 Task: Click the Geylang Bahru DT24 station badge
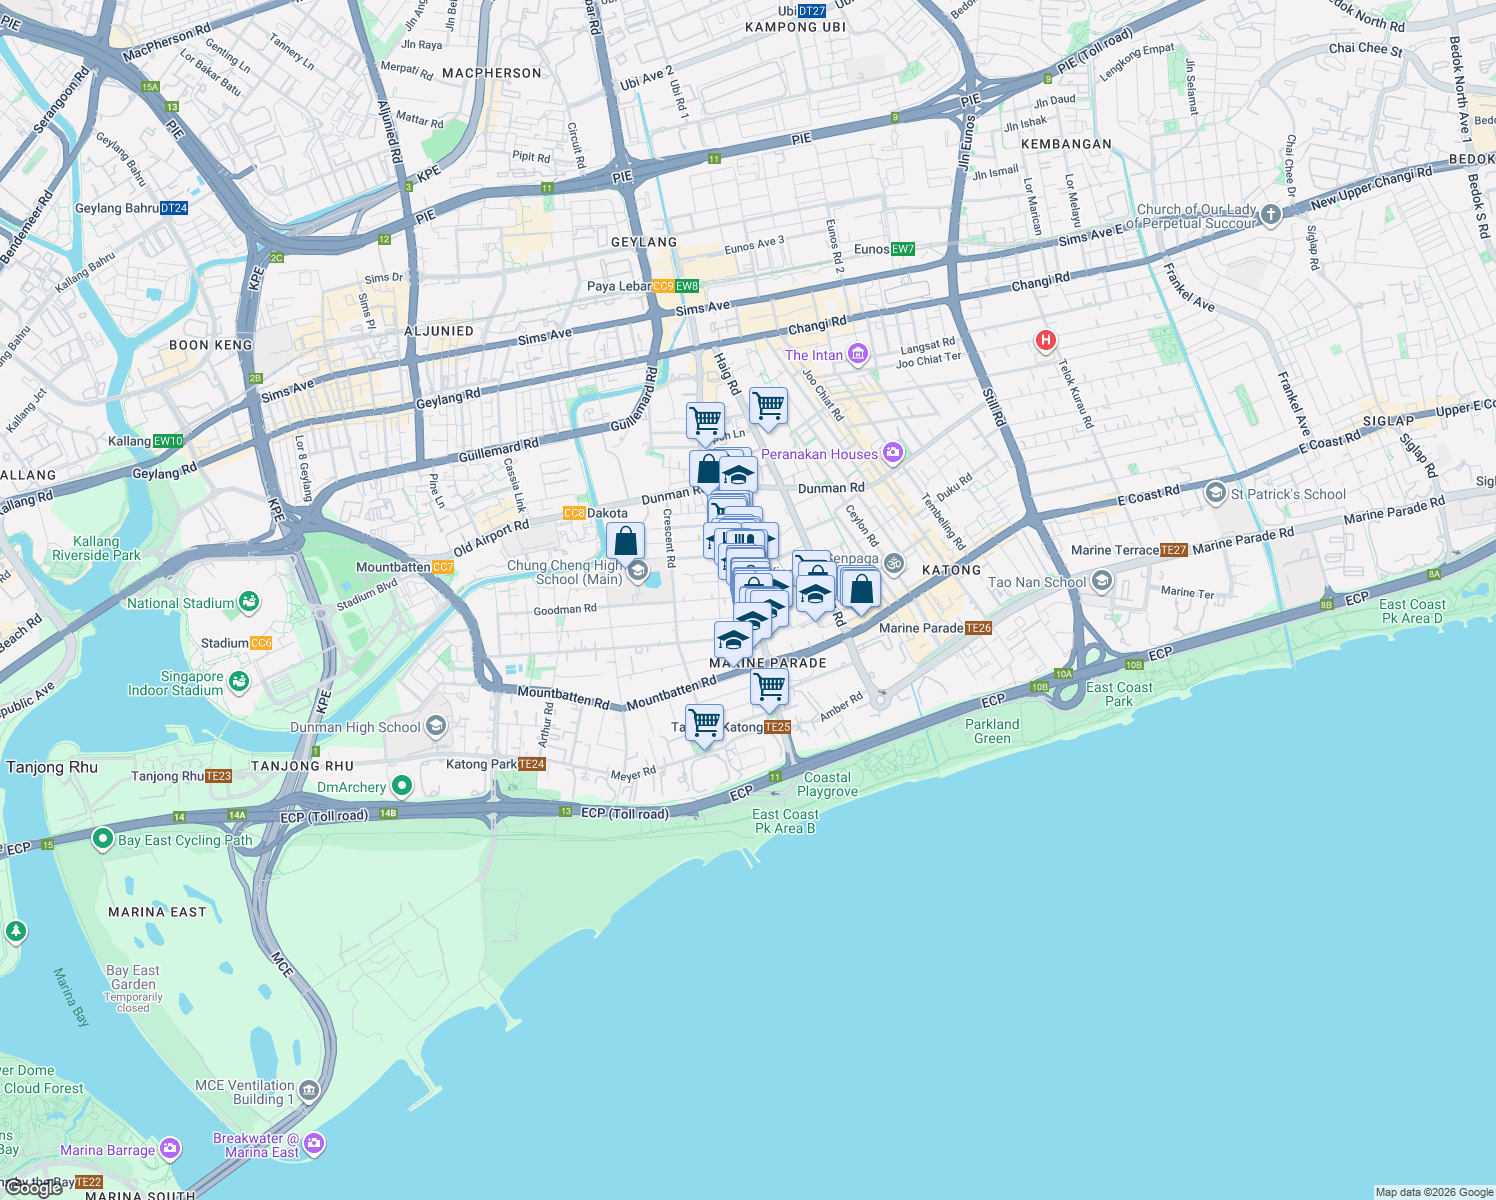[174, 208]
